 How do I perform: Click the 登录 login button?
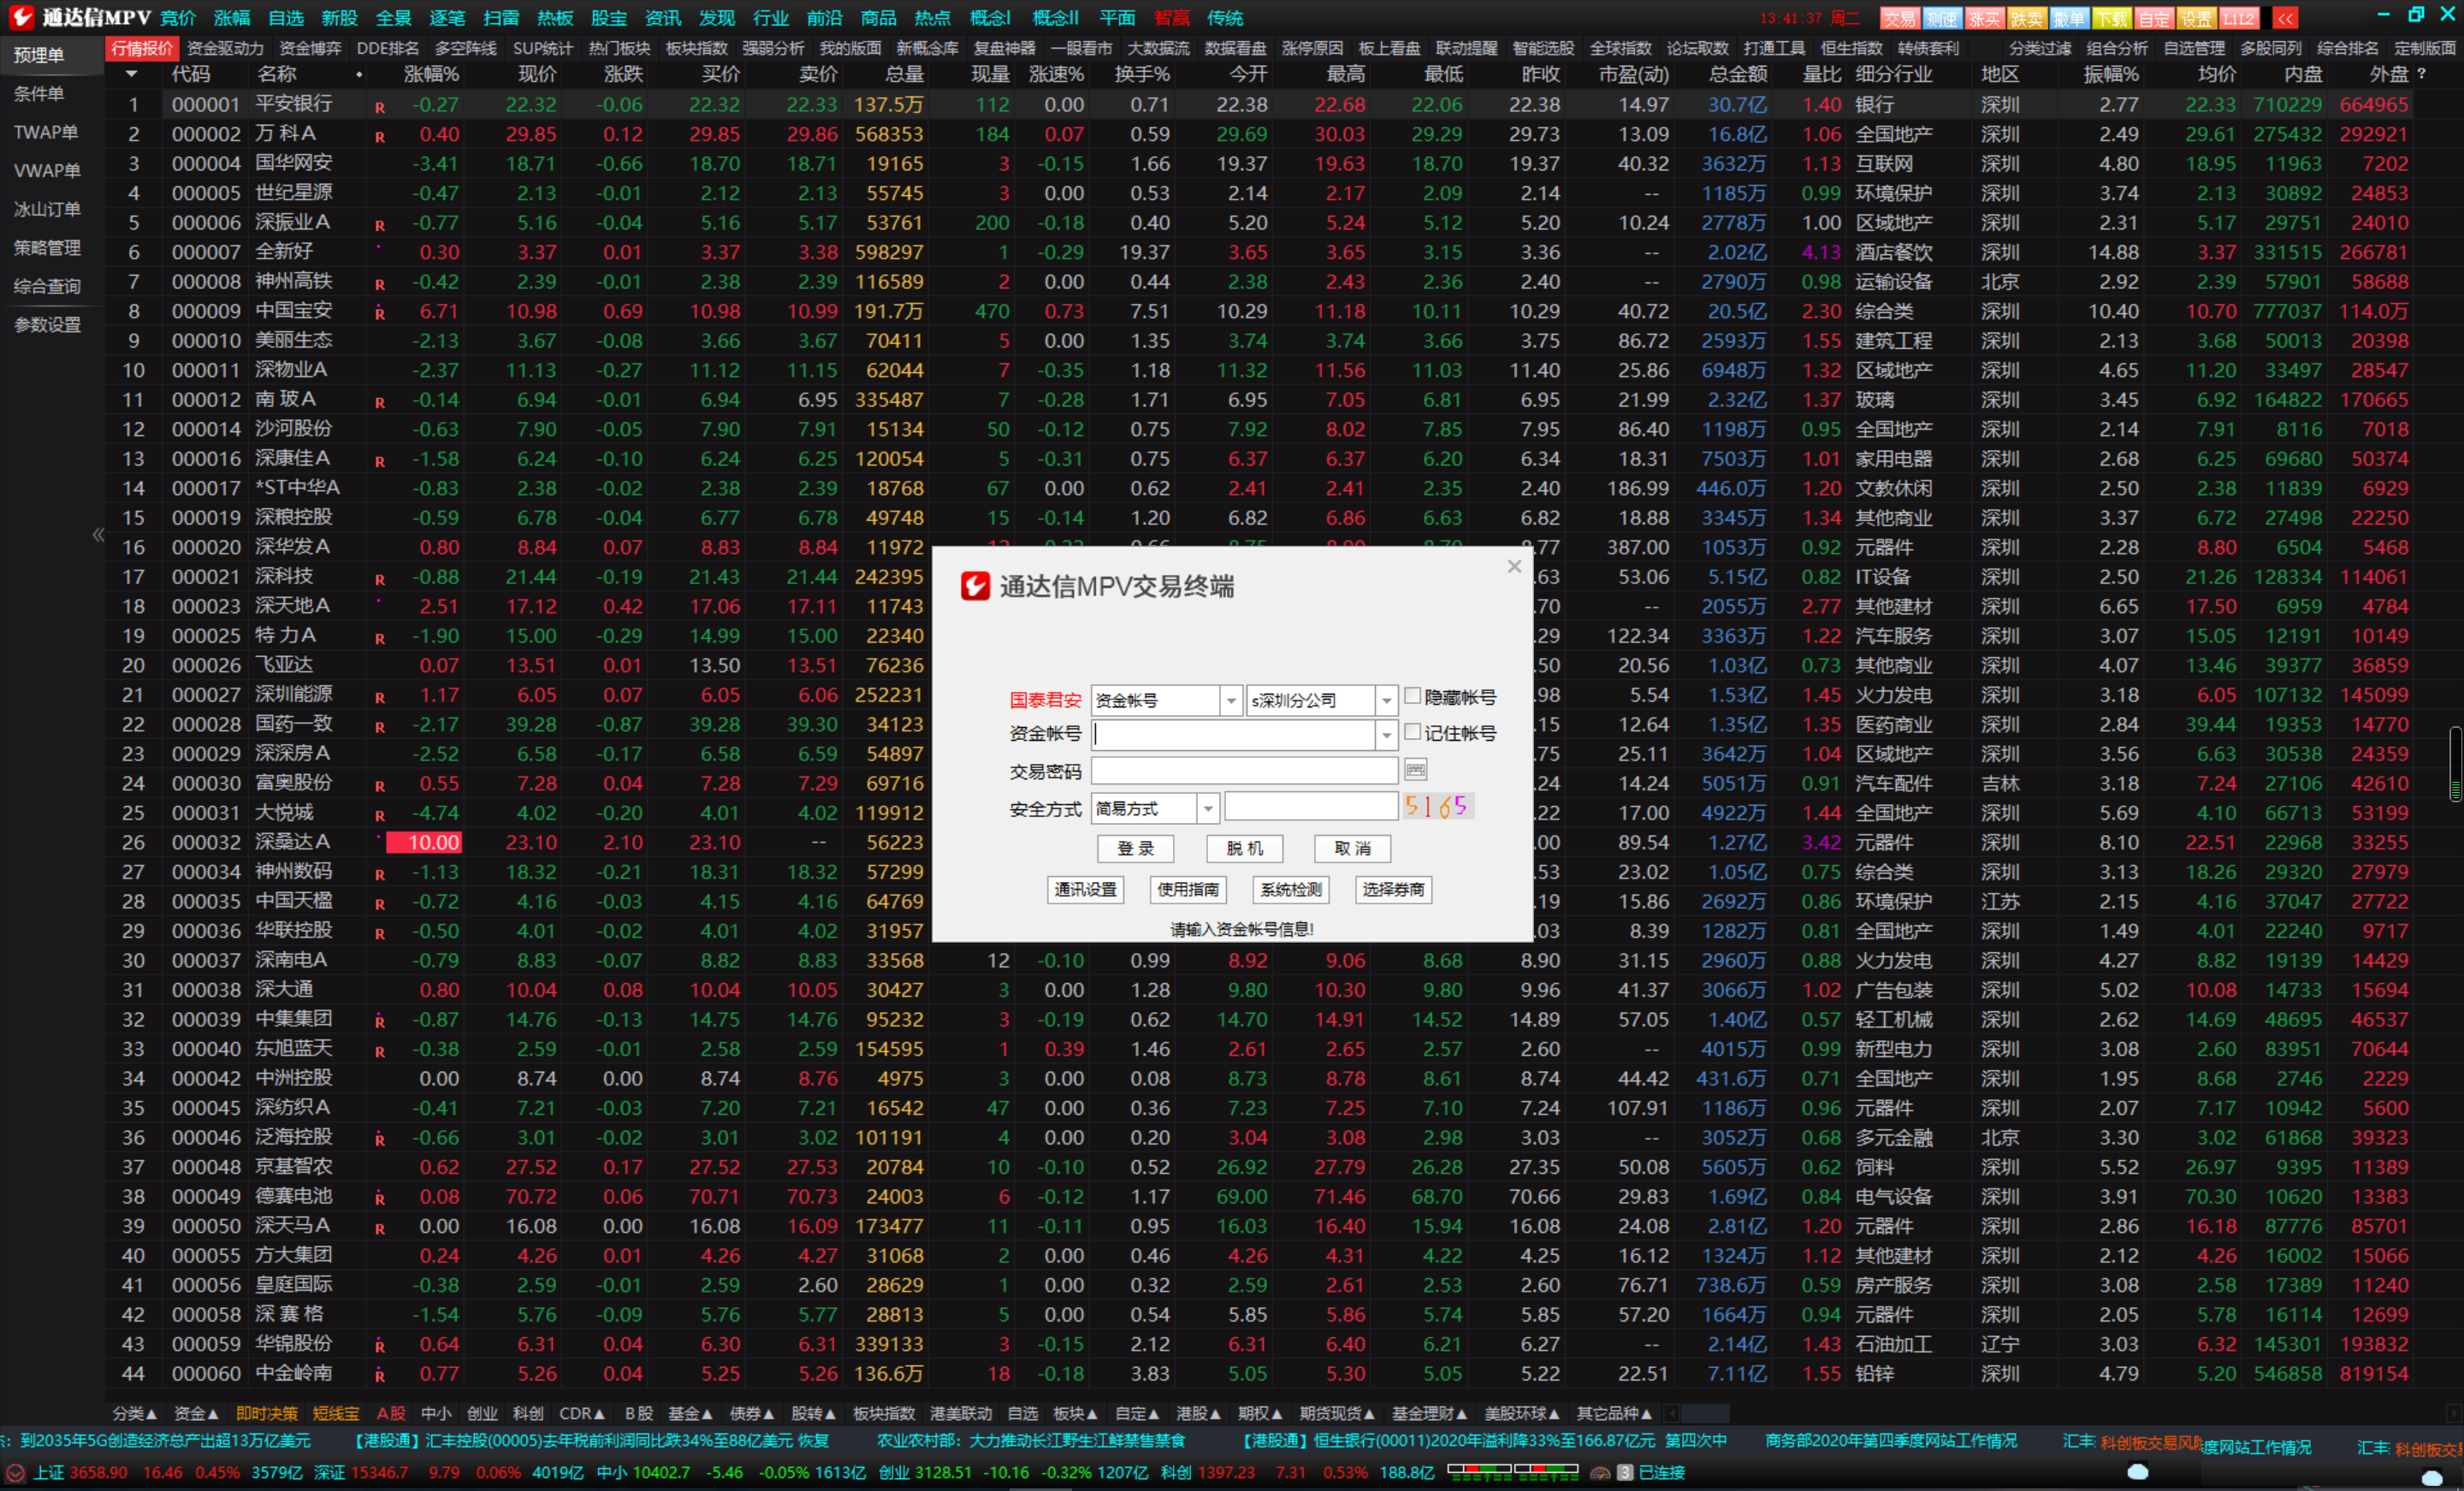coord(1135,848)
